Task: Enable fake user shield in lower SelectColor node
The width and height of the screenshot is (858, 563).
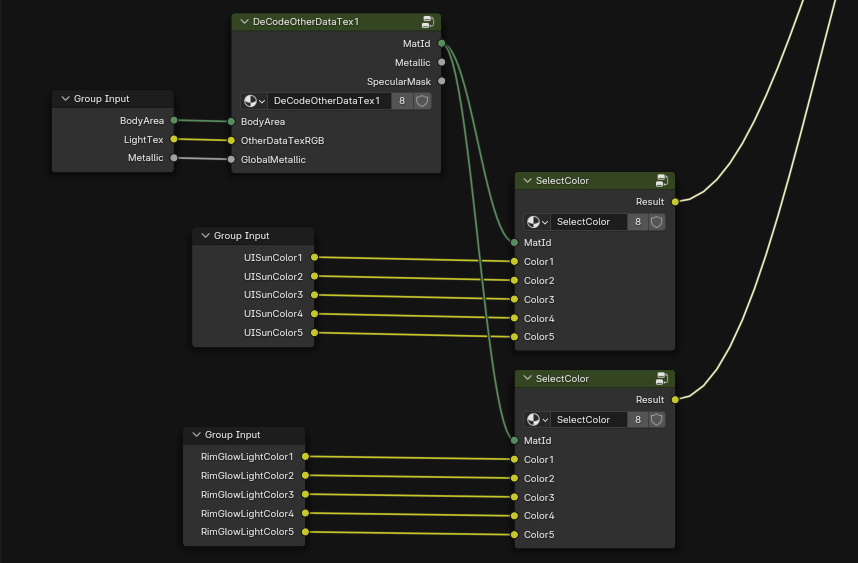Action: (x=657, y=420)
